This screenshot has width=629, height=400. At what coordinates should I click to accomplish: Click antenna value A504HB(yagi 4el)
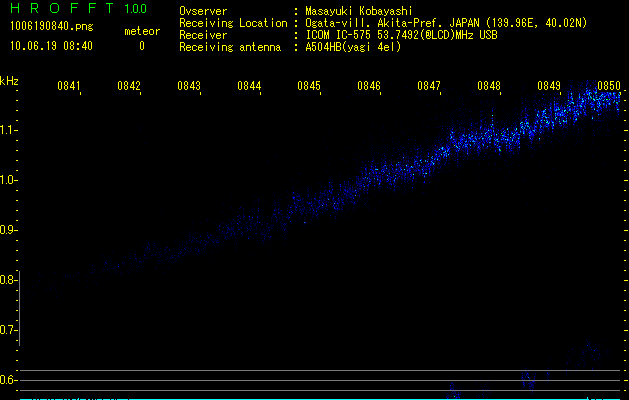click(353, 47)
